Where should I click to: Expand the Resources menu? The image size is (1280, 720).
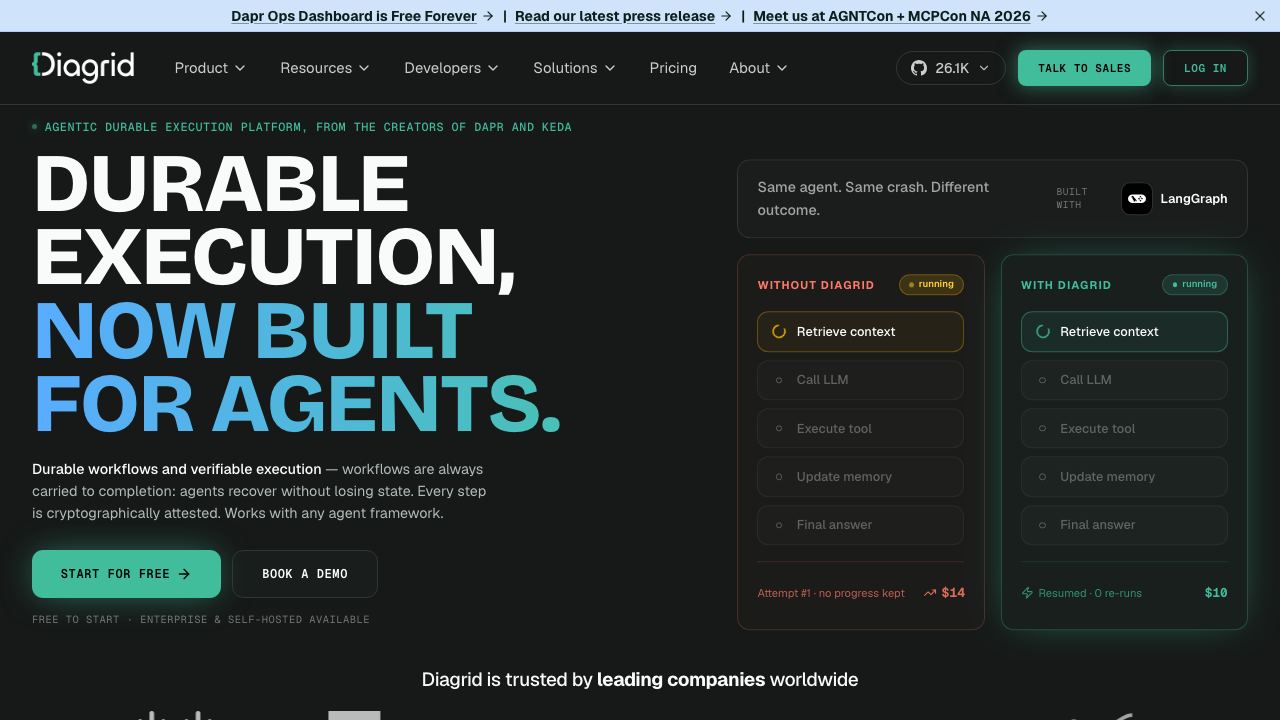pos(325,68)
